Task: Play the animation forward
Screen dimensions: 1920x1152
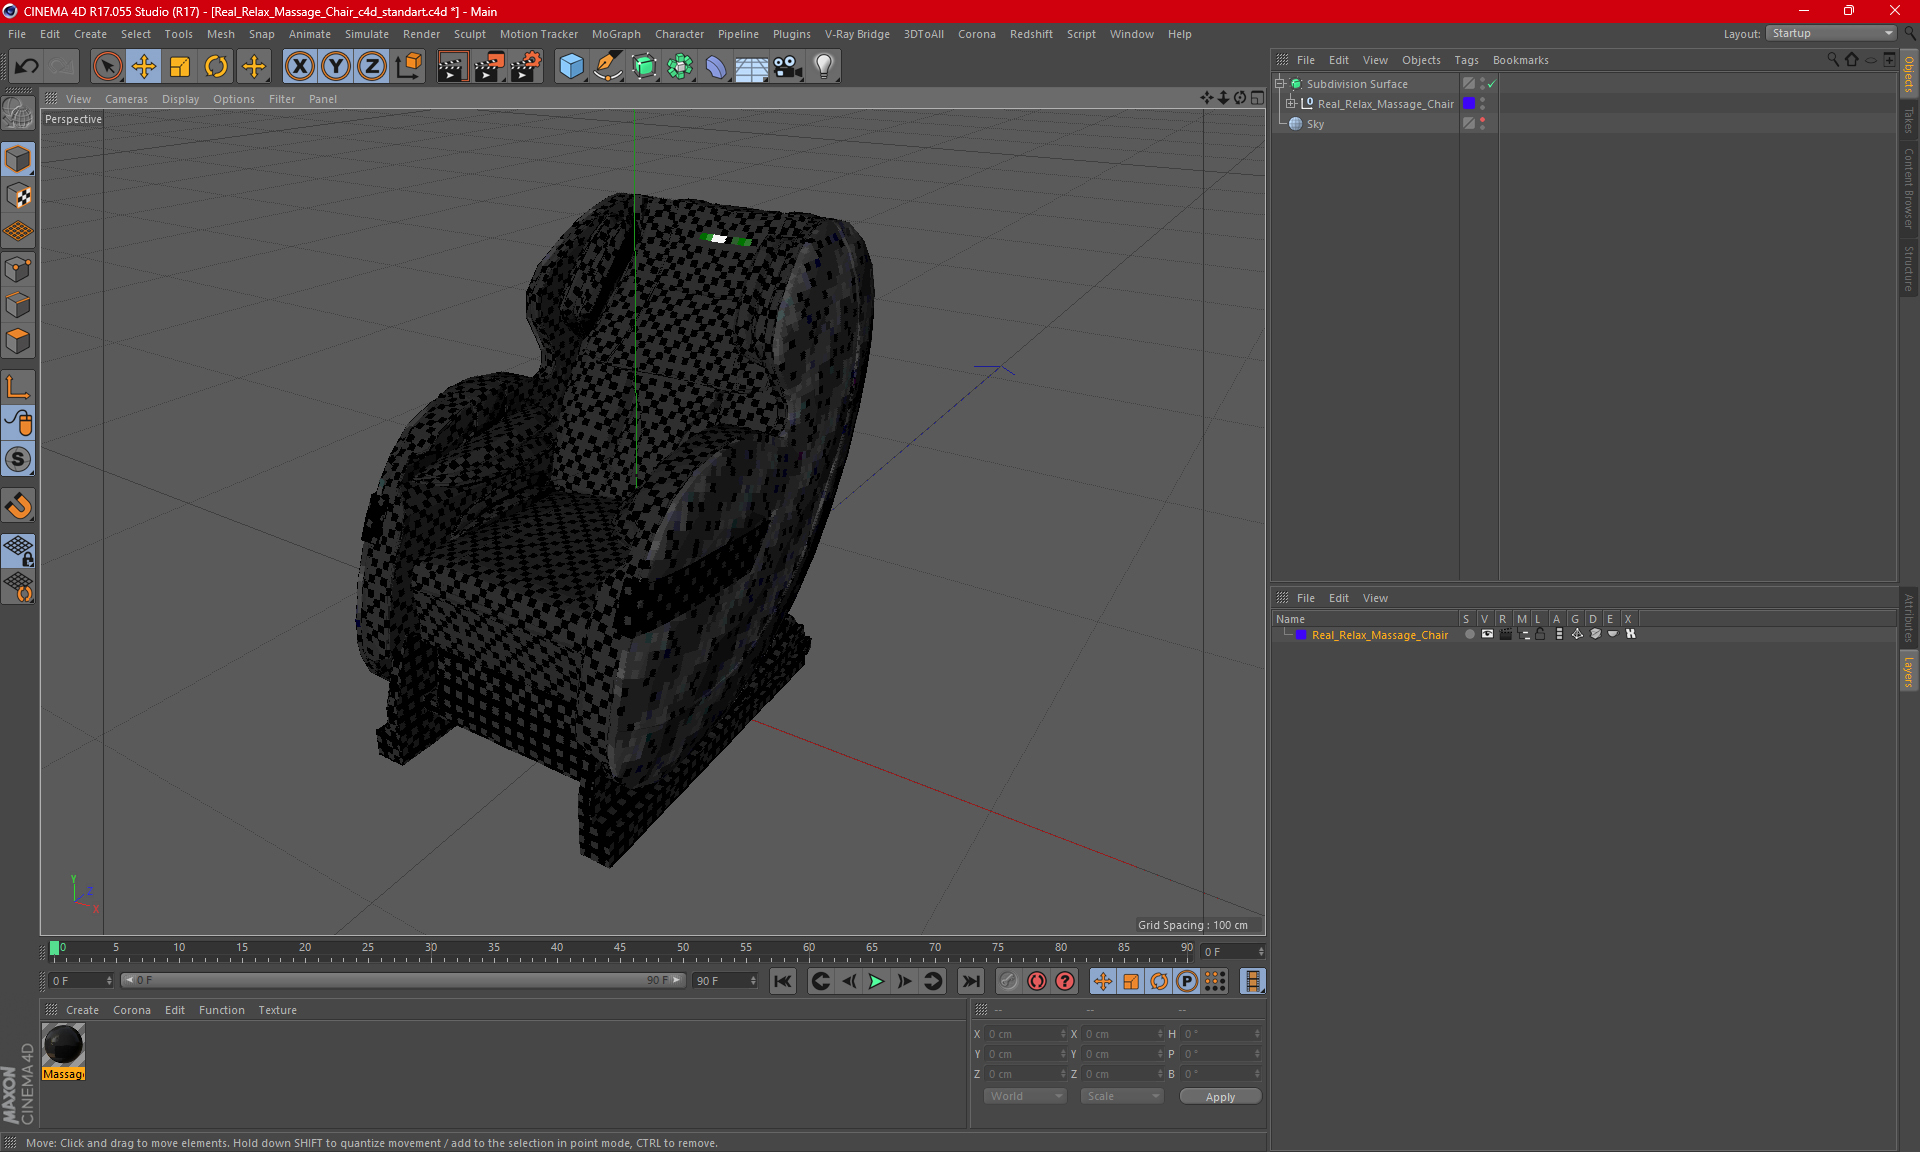Action: click(x=876, y=981)
